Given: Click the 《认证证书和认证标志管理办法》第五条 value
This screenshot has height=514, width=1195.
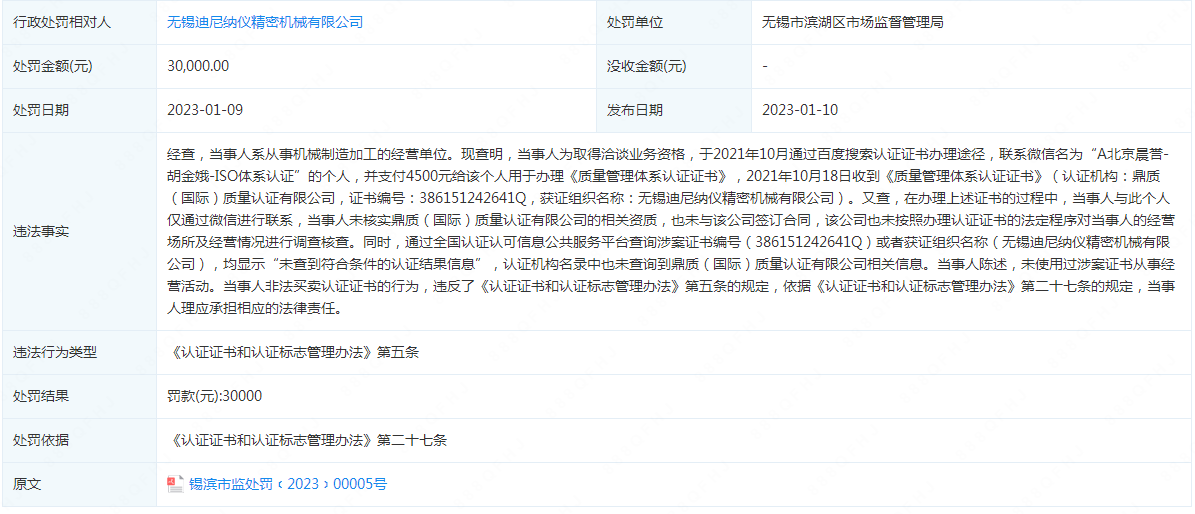Looking at the screenshot, I should point(293,352).
